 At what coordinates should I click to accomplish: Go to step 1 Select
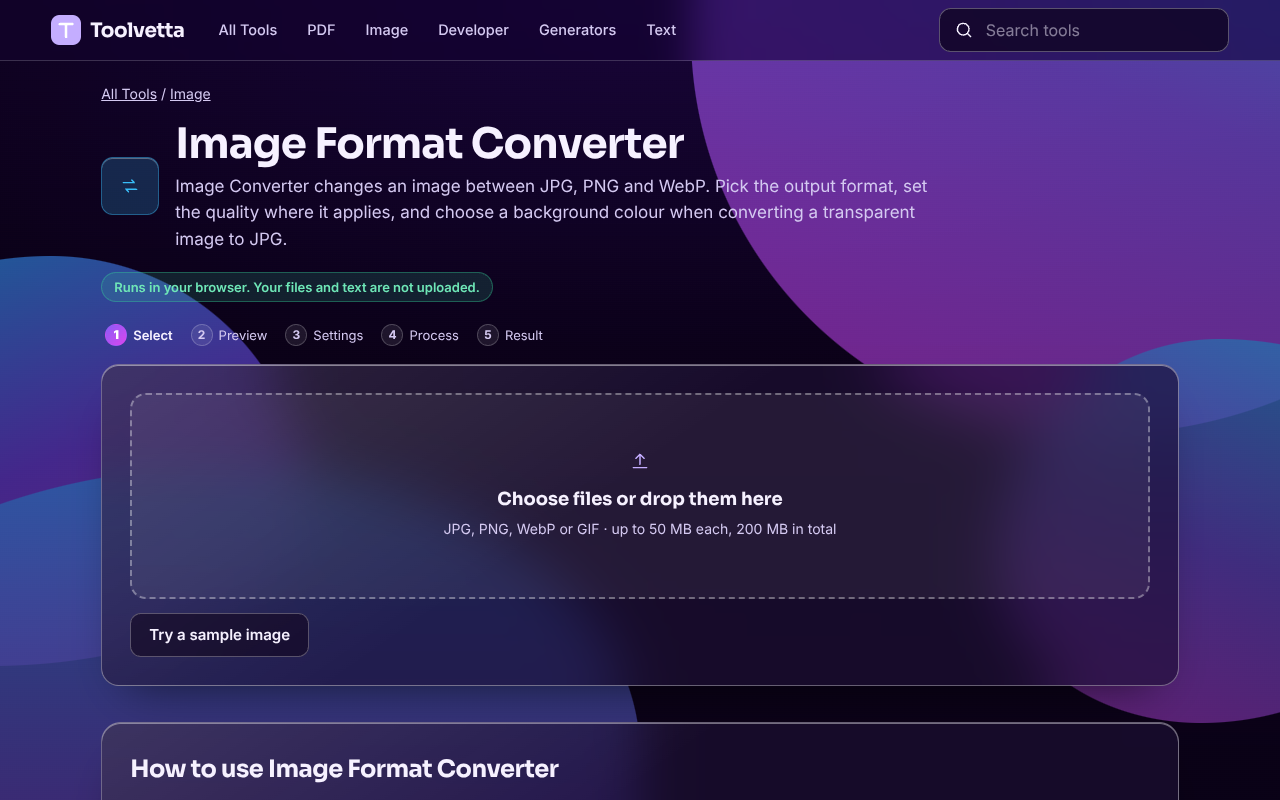tap(139, 335)
